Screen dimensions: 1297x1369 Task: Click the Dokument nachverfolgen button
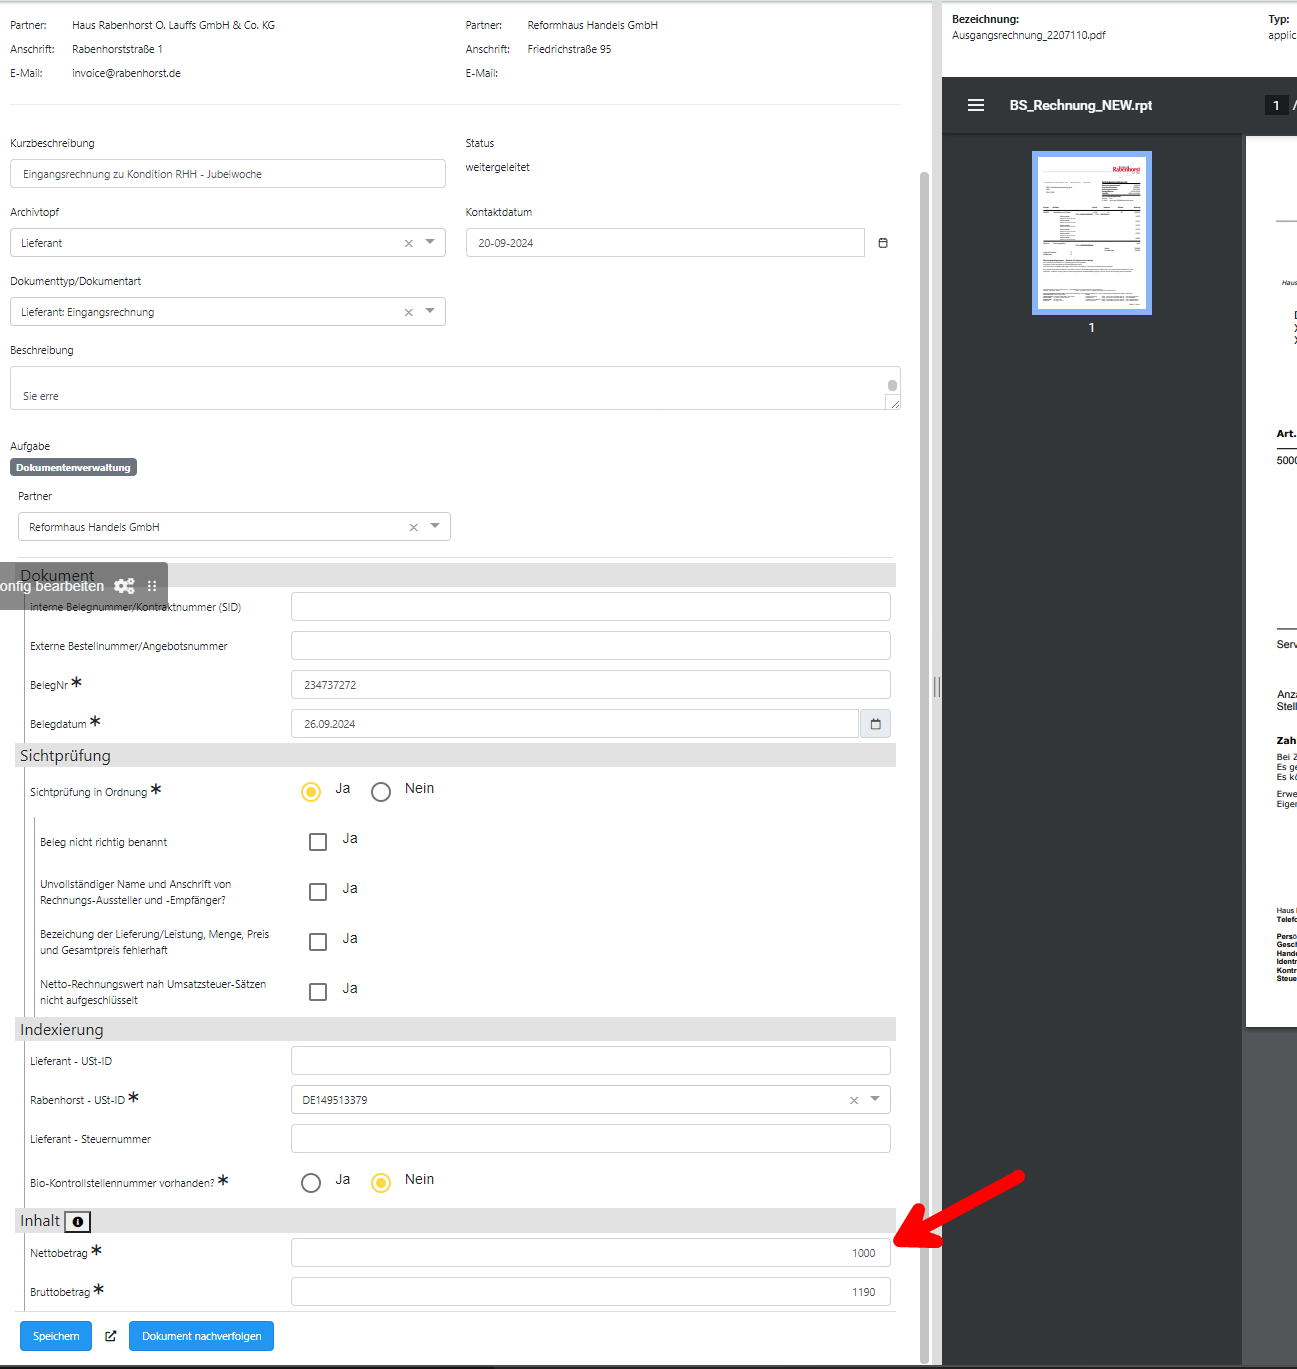(201, 1336)
